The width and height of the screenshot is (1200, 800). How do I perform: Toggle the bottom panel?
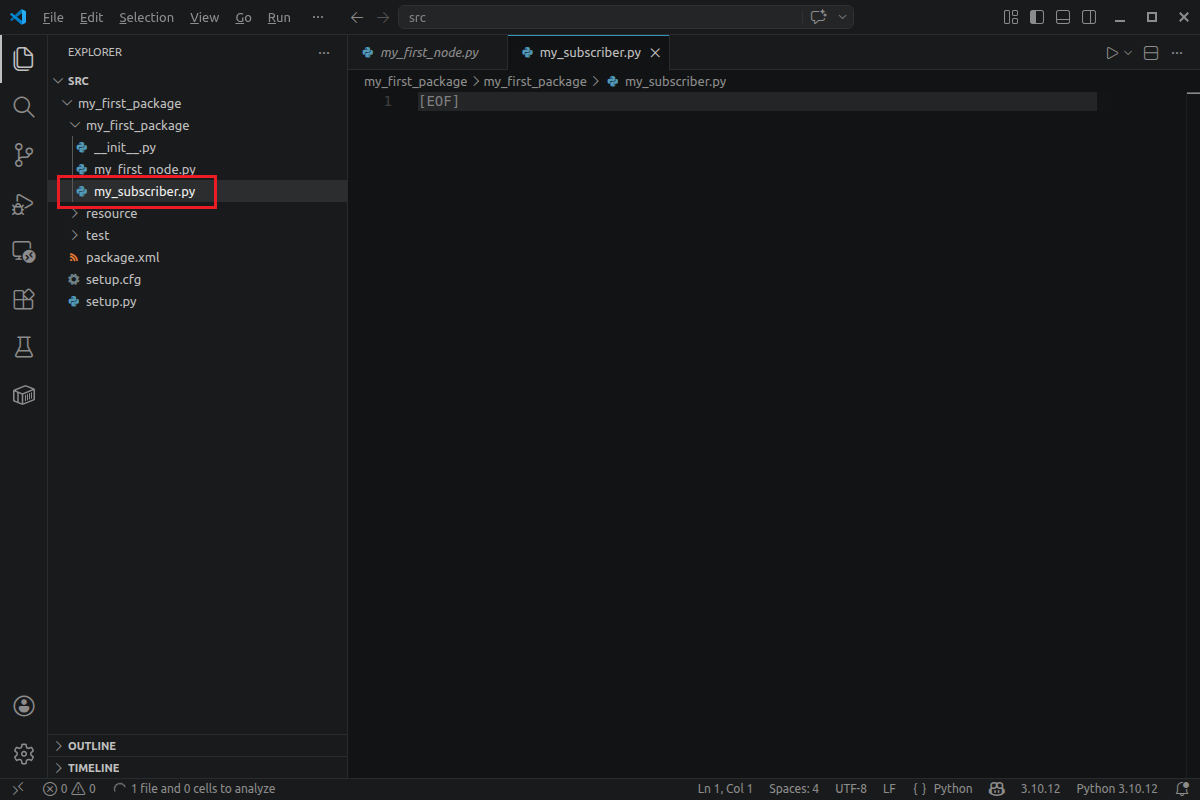click(1063, 17)
